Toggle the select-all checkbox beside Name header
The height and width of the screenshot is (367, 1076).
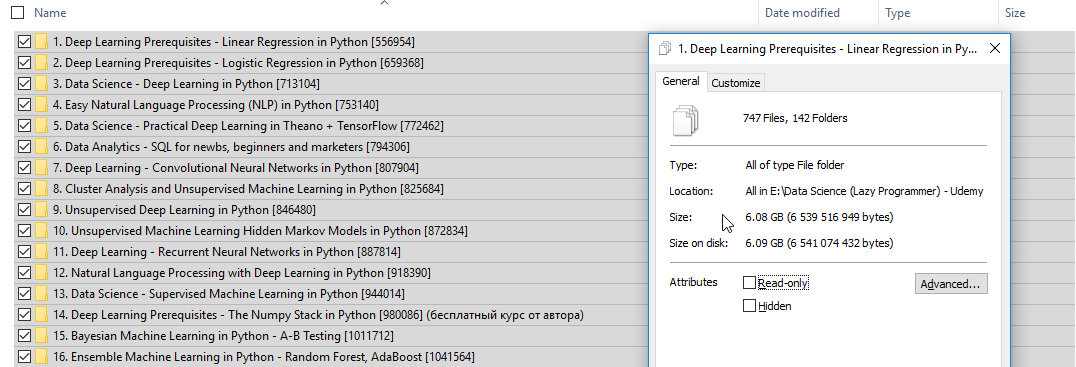(19, 12)
